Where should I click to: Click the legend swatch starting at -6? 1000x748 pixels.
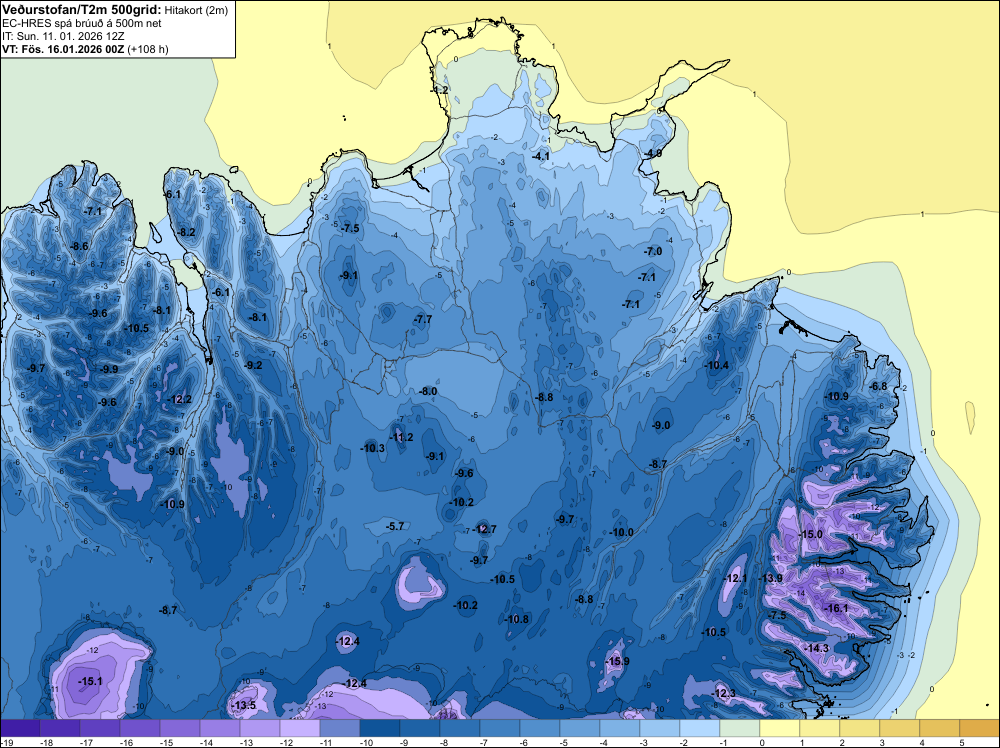point(540,728)
